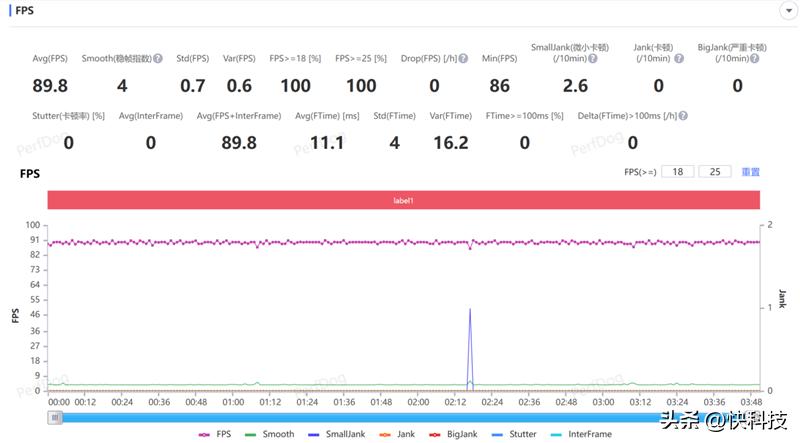Viewport: 800px width, 443px height.
Task: Click the Avg(FPS) value 89.8
Action: click(50, 86)
